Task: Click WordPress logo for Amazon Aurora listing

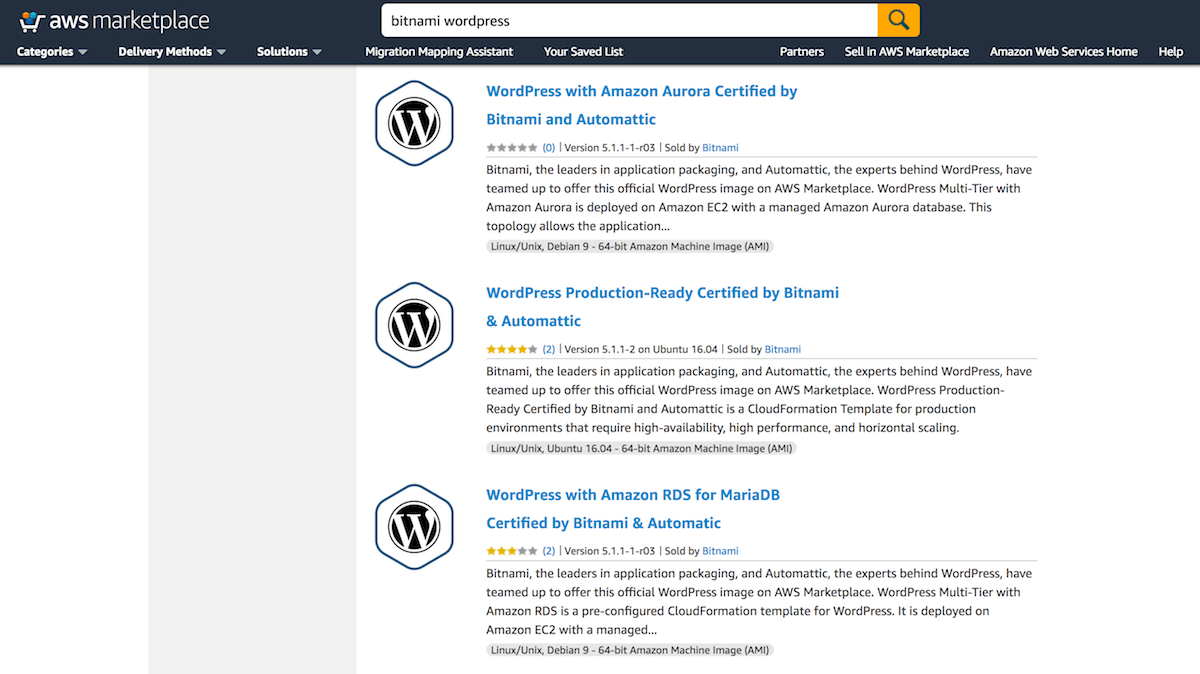Action: coord(414,123)
